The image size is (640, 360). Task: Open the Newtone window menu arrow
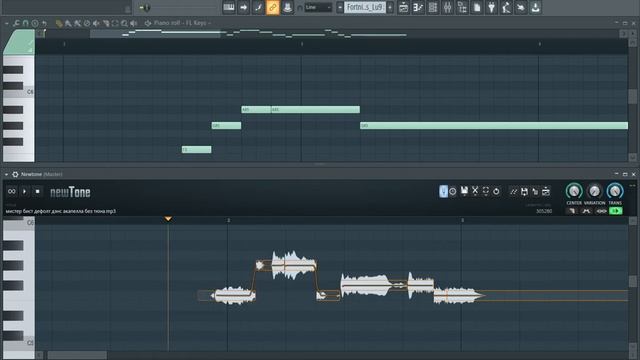[7, 174]
